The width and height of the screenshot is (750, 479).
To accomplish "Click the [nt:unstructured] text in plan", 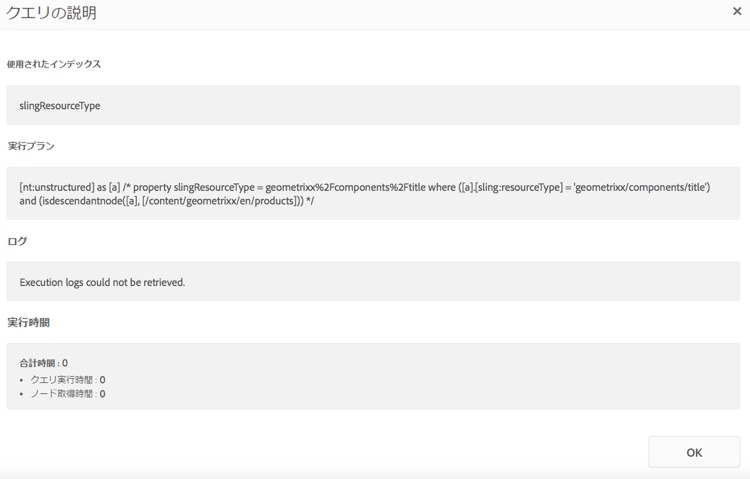I will click(x=58, y=187).
